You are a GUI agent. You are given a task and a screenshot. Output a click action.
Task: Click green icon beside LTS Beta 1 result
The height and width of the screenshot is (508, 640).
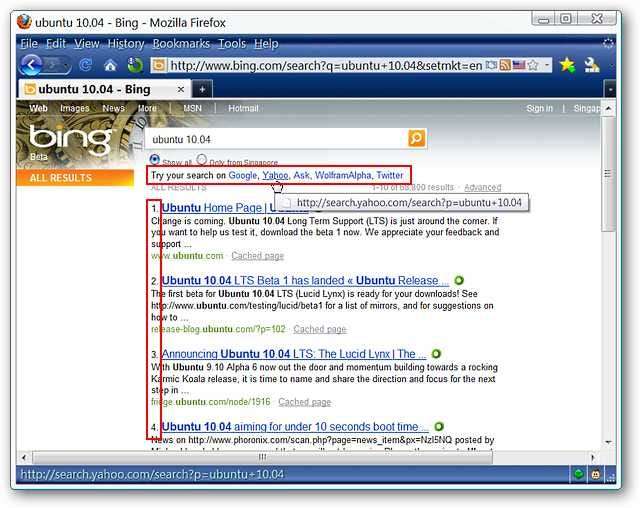coord(458,281)
